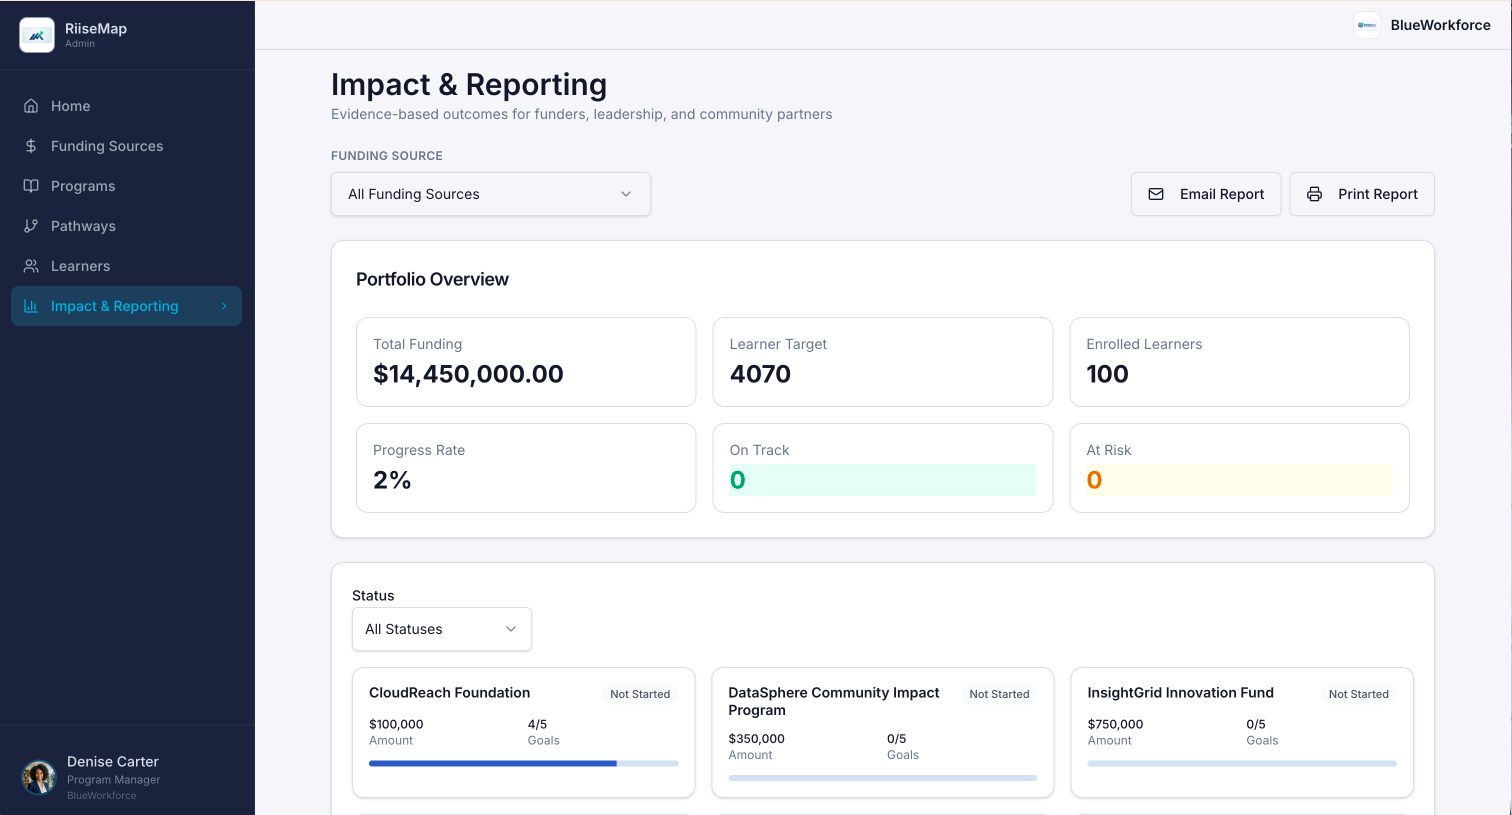Click the Funding Sources dollar icon

pyautogui.click(x=31, y=146)
